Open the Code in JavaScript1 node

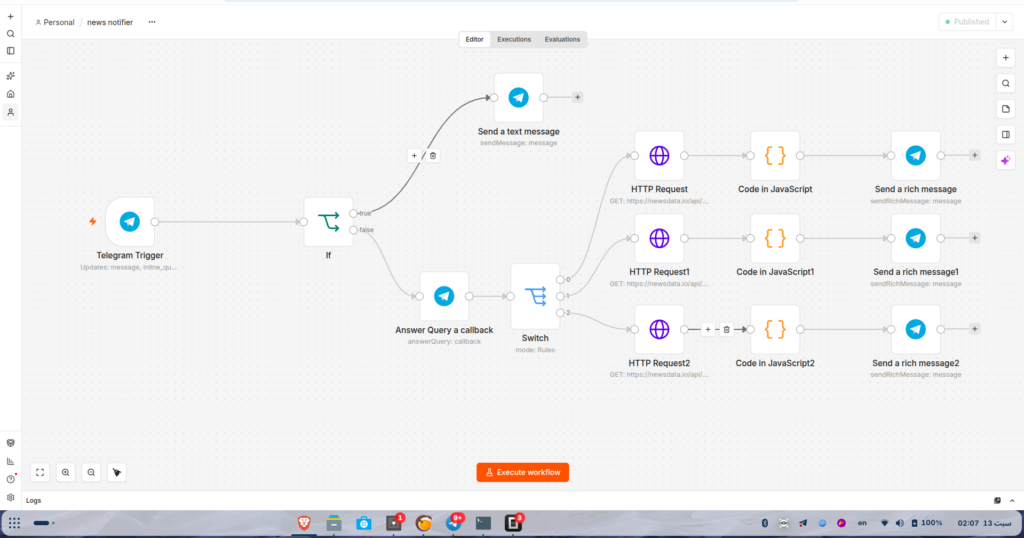click(775, 238)
